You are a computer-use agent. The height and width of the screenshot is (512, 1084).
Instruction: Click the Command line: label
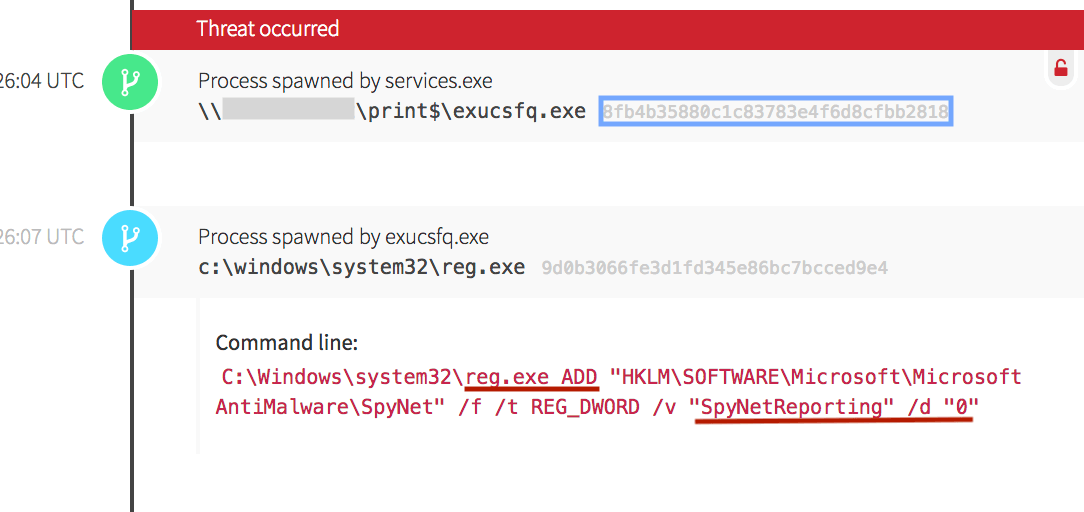(x=286, y=343)
